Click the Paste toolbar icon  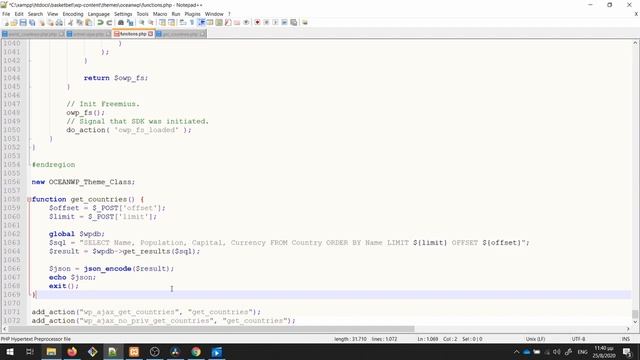tap(88, 22)
